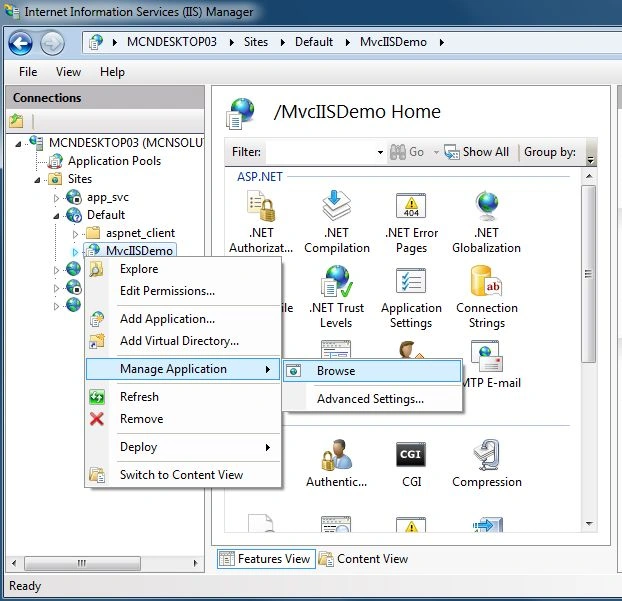The image size is (622, 601).
Task: Click the Show All button
Action: 476,152
